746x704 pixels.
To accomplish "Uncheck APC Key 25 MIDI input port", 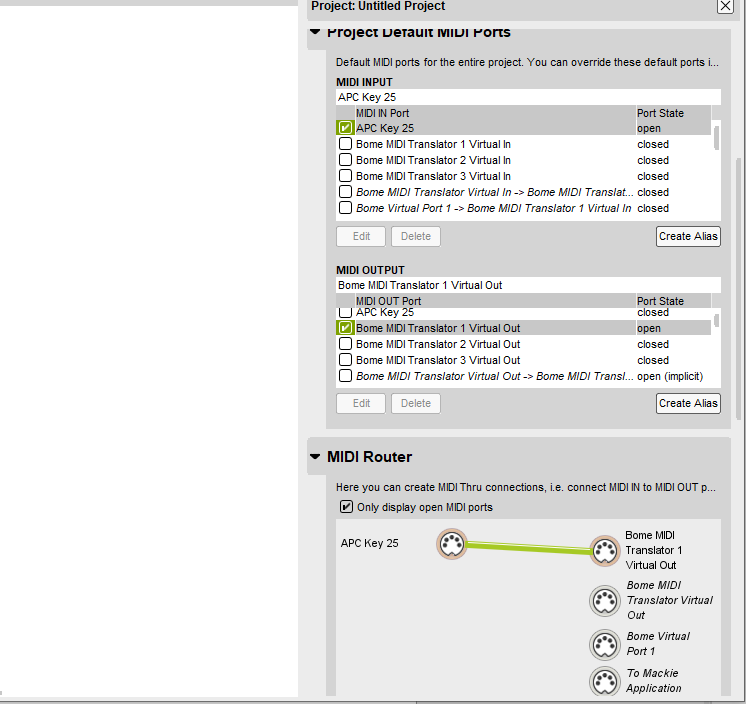I will pos(345,127).
